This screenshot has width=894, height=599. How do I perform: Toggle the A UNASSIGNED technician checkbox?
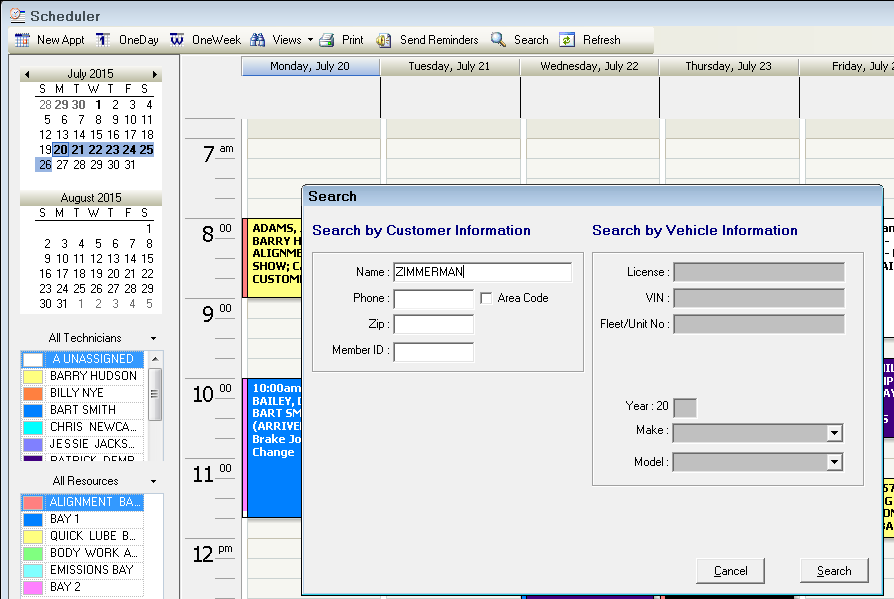pyautogui.click(x=33, y=359)
